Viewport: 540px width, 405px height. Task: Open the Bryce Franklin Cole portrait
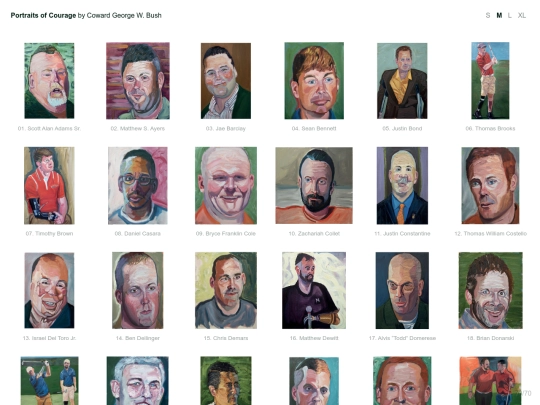226,186
